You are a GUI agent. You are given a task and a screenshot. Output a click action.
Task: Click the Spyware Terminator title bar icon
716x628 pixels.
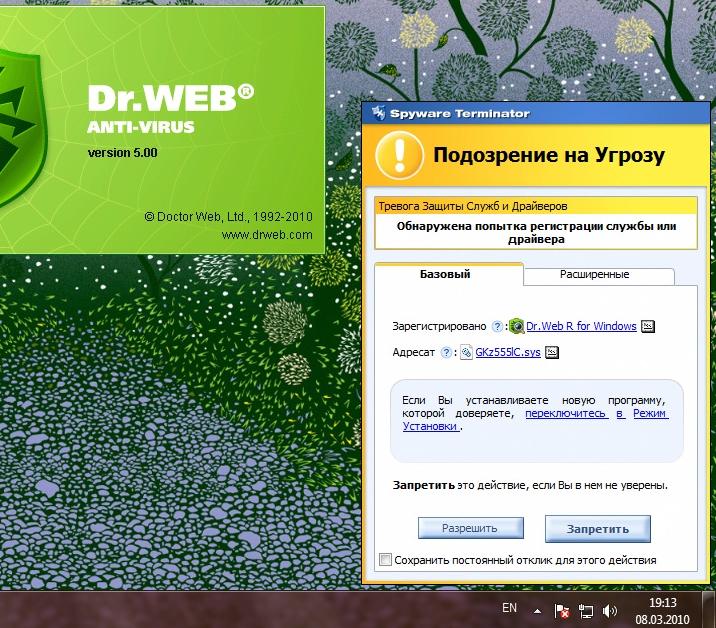point(379,112)
